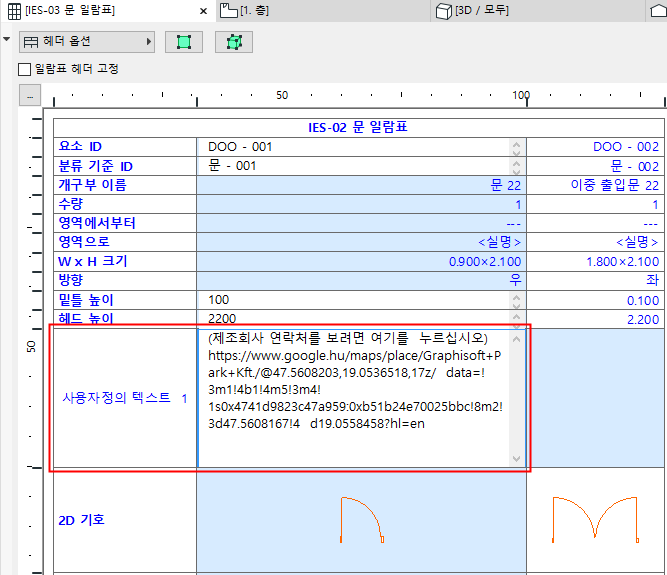Select the 개구부 이름 header cell

[x=125, y=185]
